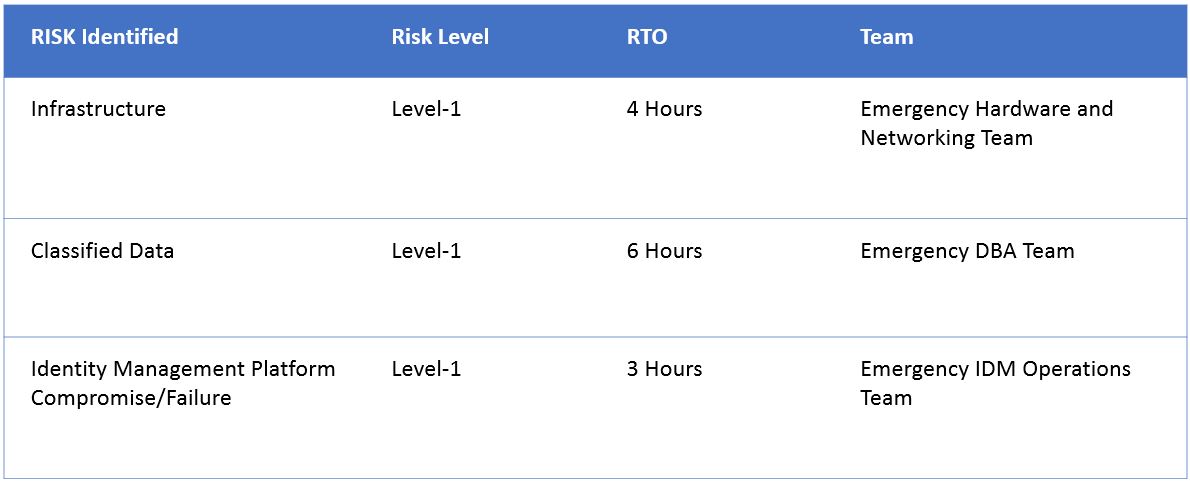Screen dimensions: 1190x497
Task: Select Level-1 in the Infrastructure row
Action: [x=426, y=109]
